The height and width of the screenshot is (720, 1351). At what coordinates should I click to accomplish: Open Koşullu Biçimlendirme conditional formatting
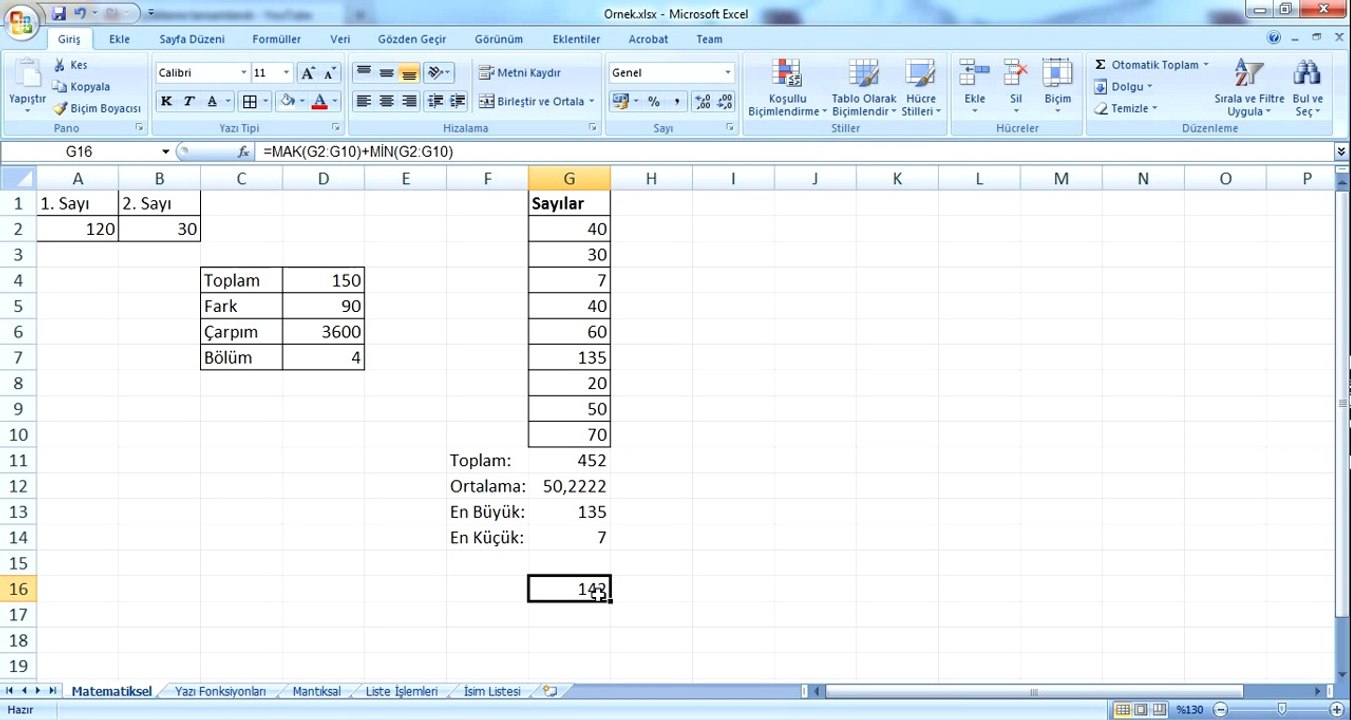coord(786,87)
